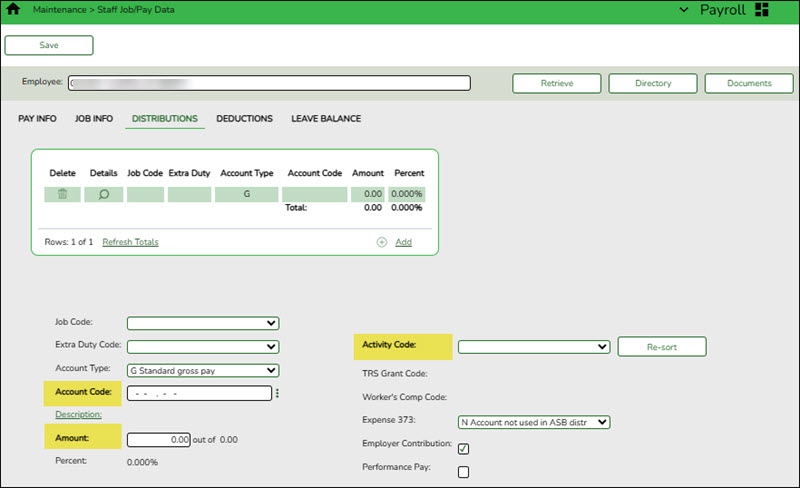The width and height of the screenshot is (800, 488).
Task: Uncheck the Employer Contribution checkbox
Action: [463, 447]
